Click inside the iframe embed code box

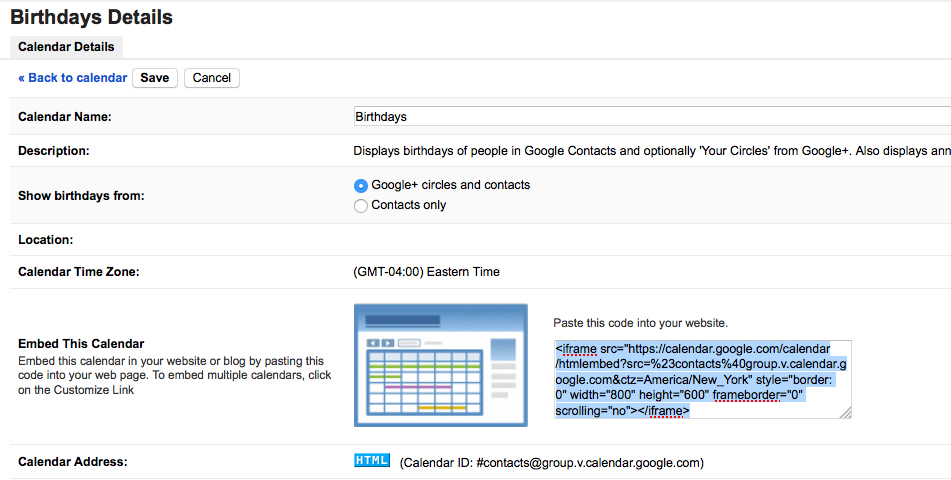pyautogui.click(x=702, y=380)
